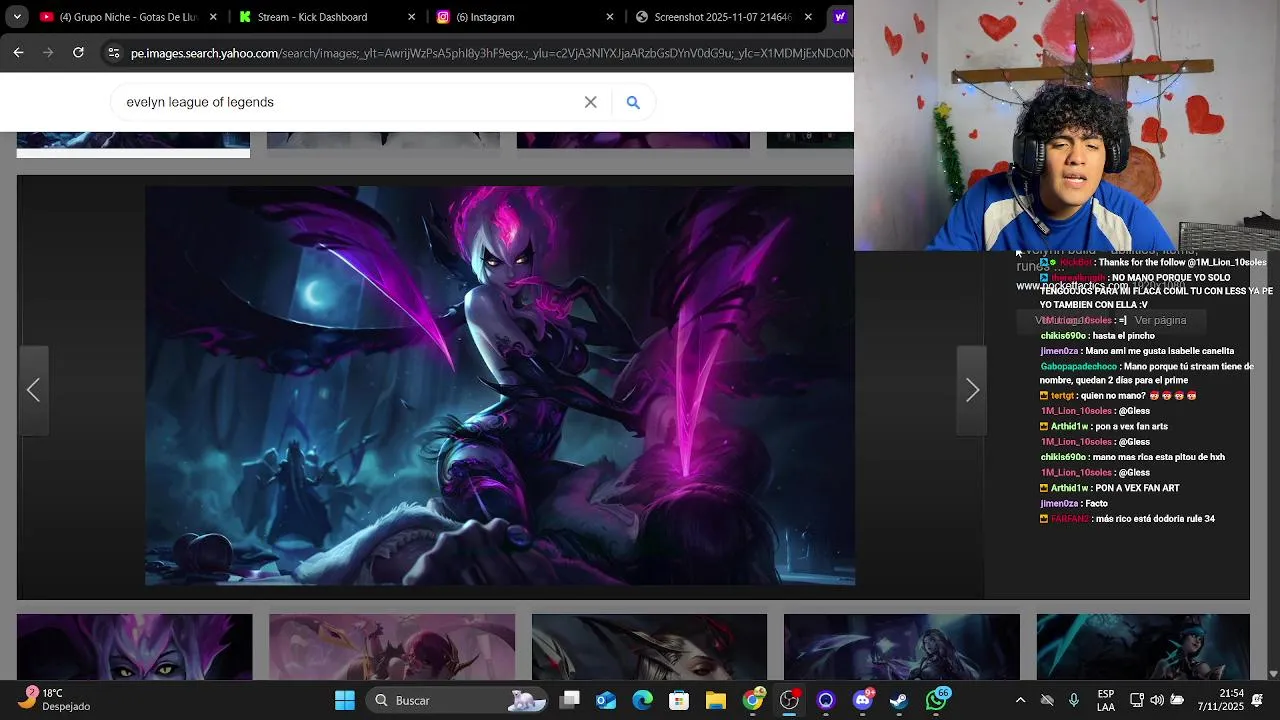This screenshot has width=1280, height=720.
Task: Close the Grupo Niche YouTube tab
Action: [213, 17]
